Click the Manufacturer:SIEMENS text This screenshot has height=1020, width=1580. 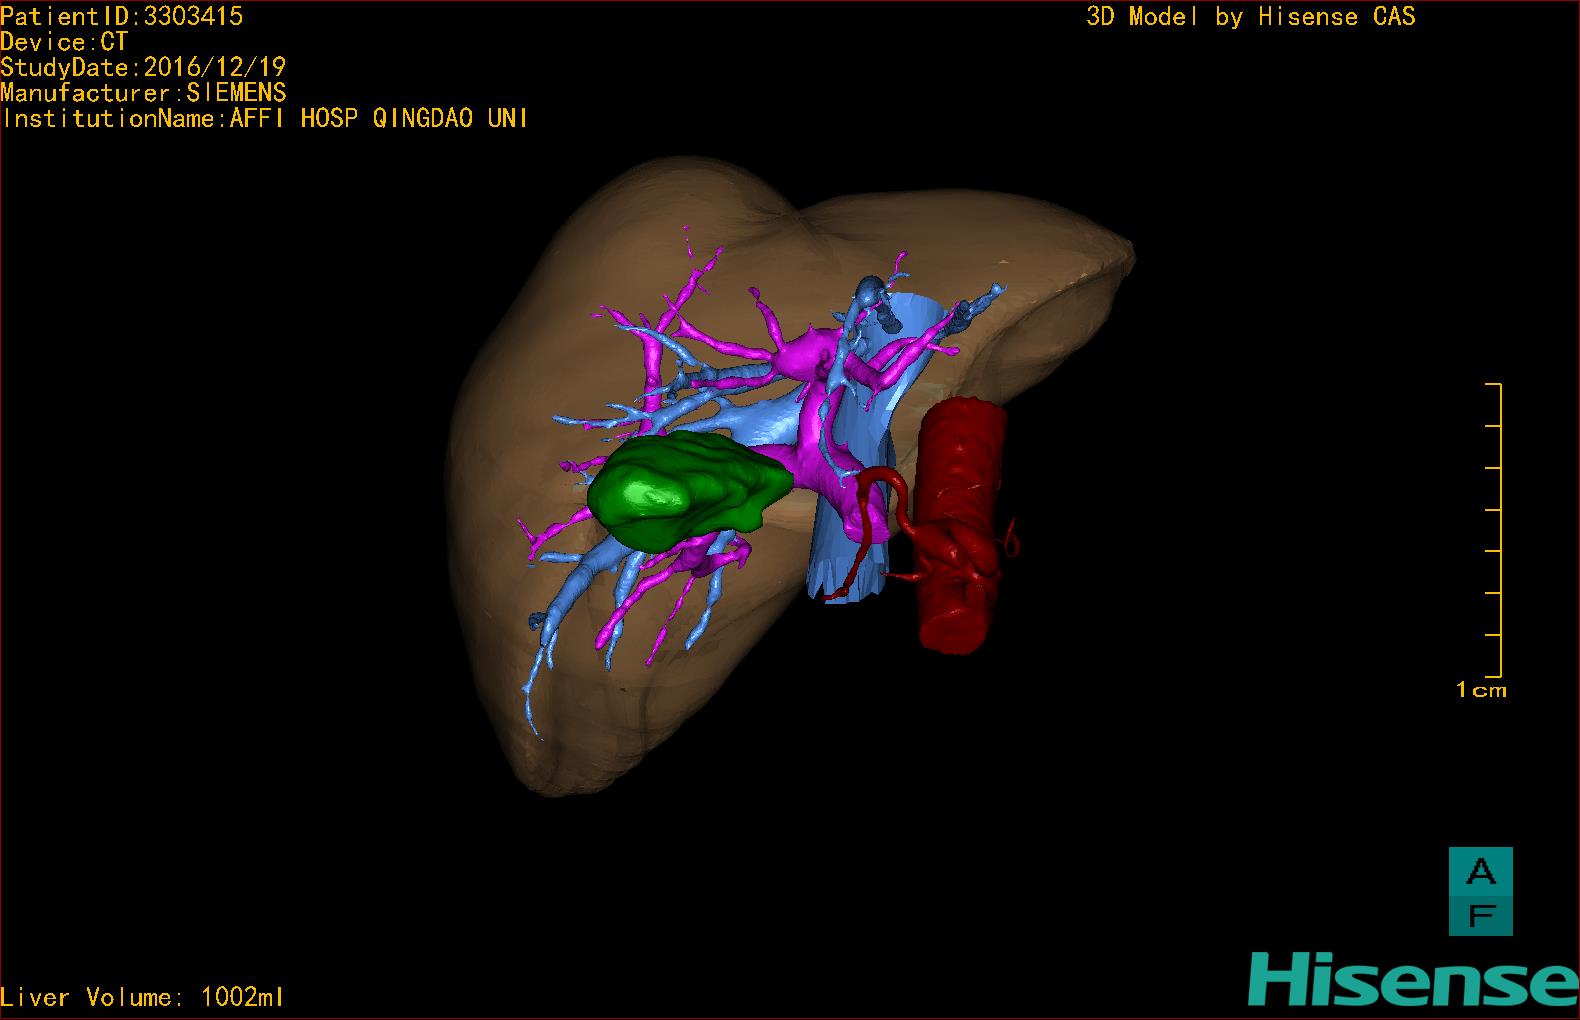(143, 93)
